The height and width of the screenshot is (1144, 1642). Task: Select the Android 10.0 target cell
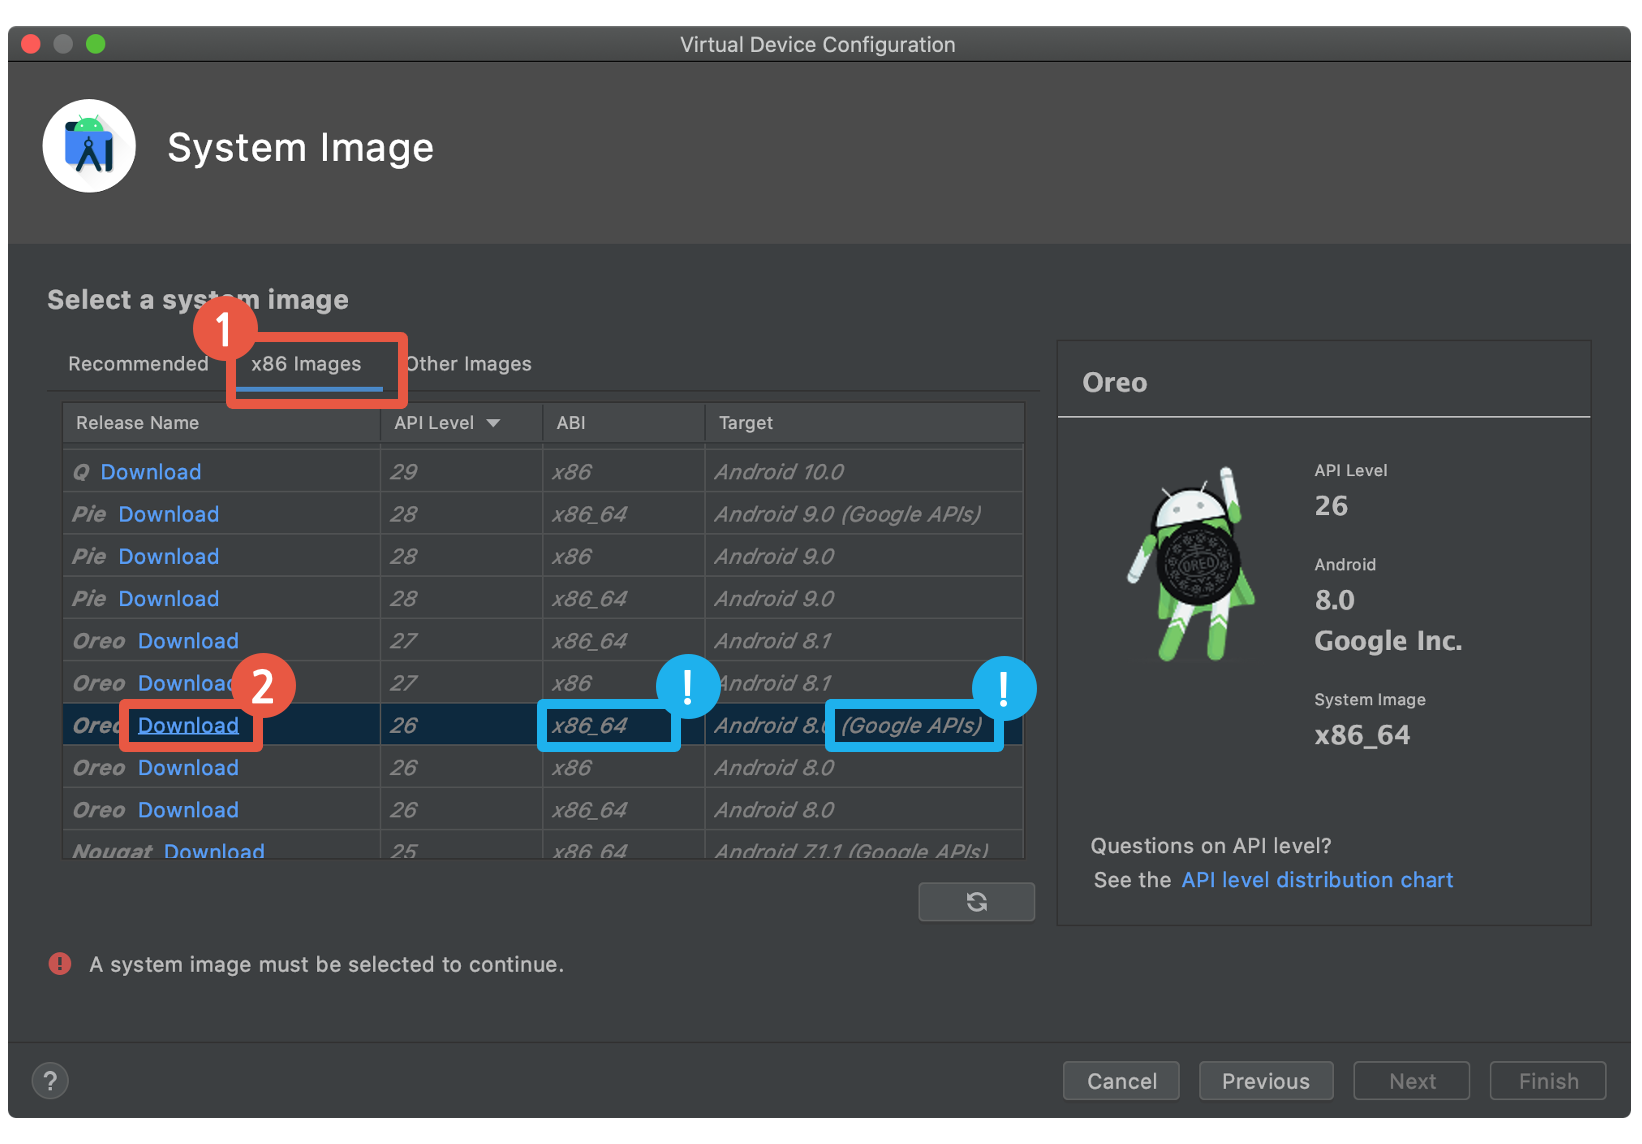tap(864, 472)
